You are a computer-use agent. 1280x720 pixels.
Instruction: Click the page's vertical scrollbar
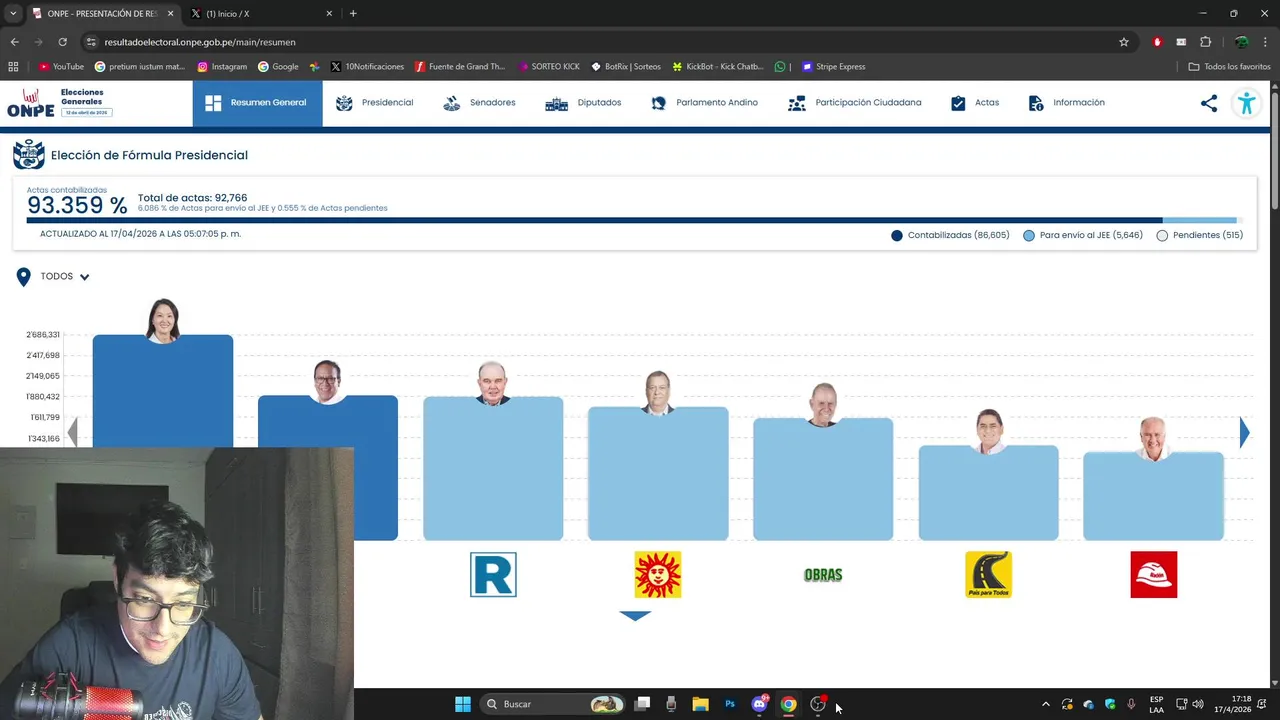(x=1275, y=150)
